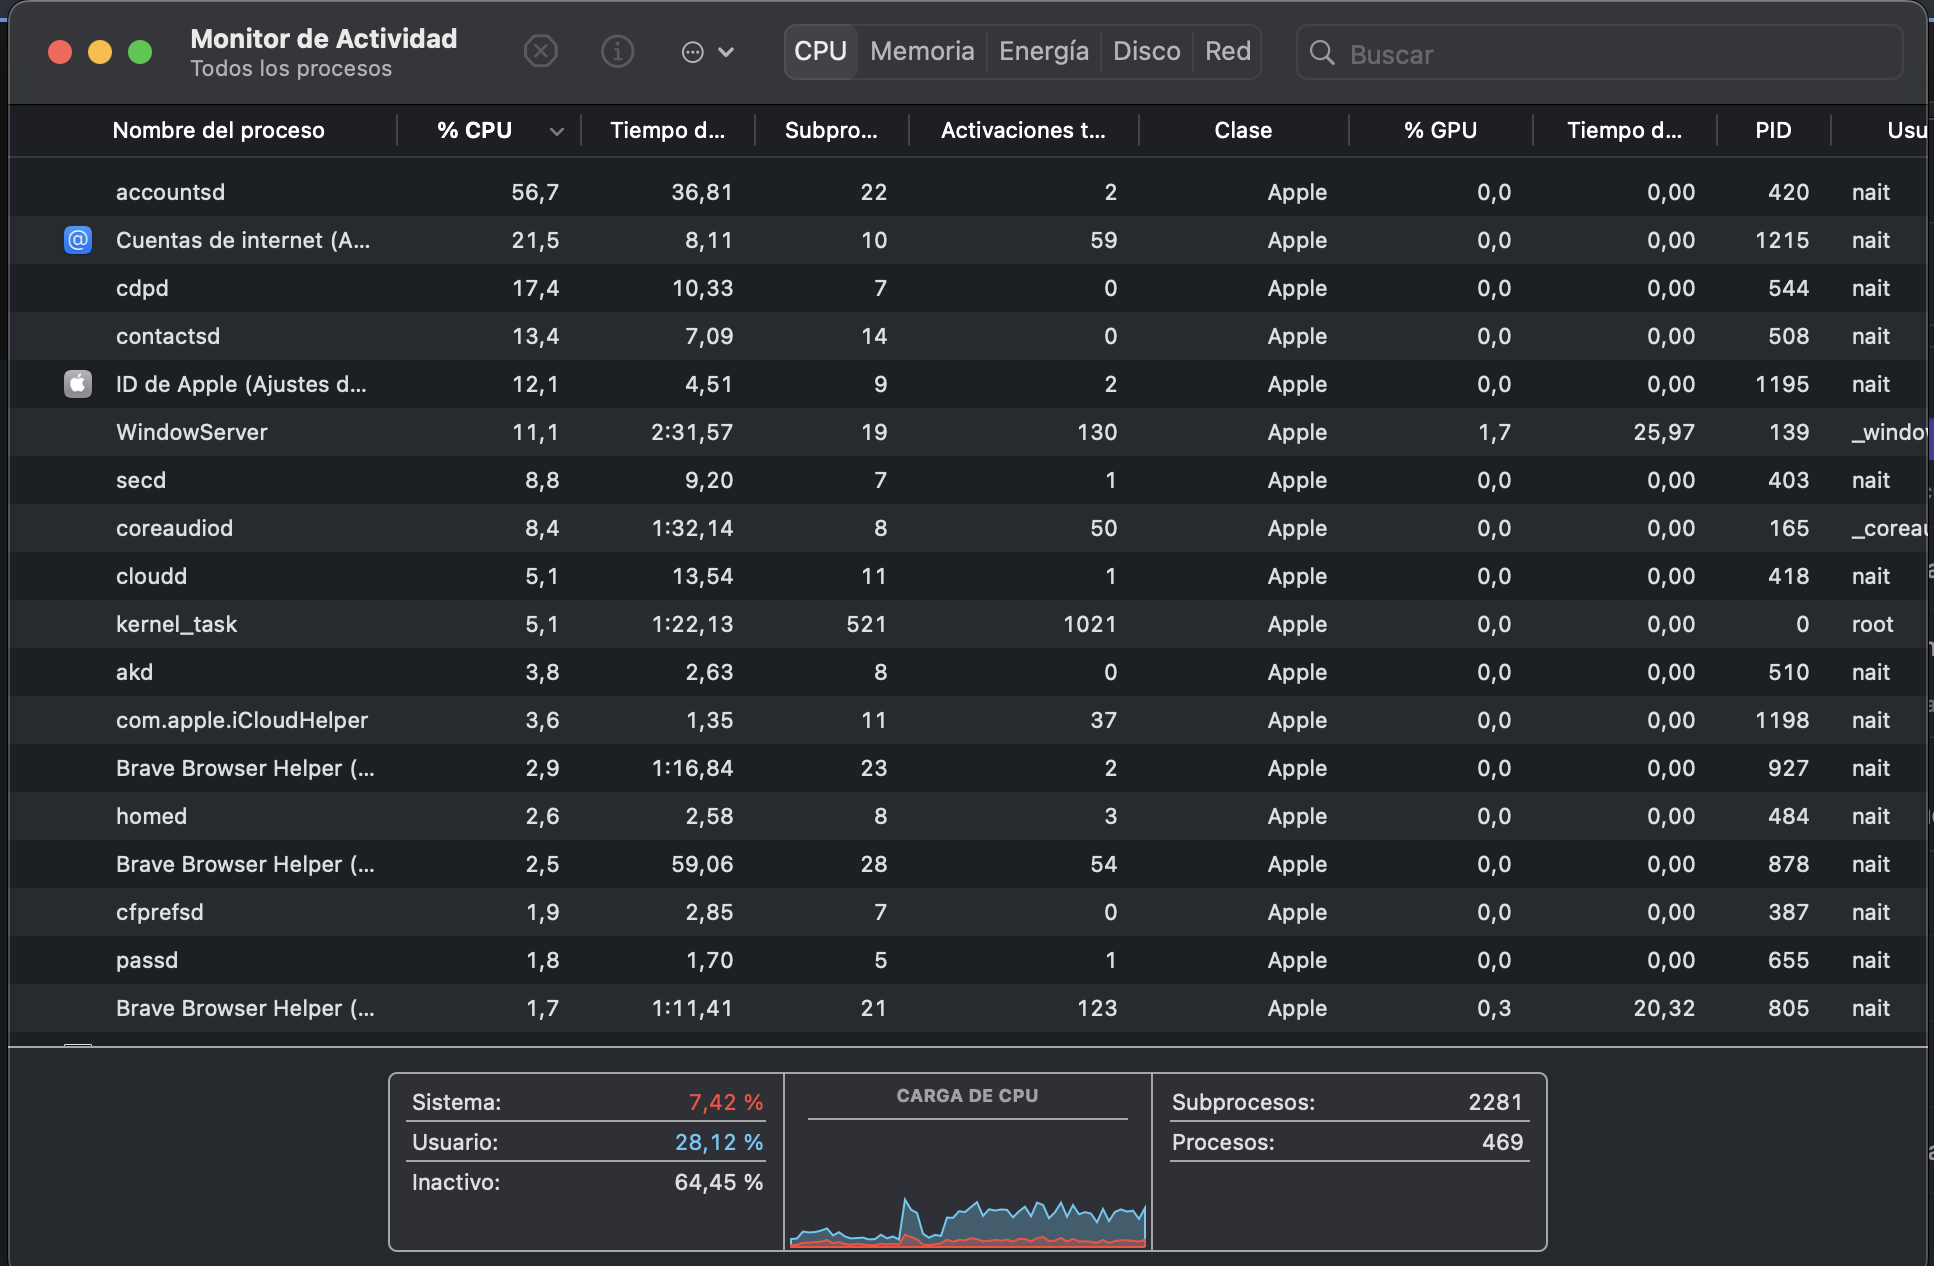Click the ellipsis actions menu icon
Screen dimensions: 1934x1266
point(692,52)
